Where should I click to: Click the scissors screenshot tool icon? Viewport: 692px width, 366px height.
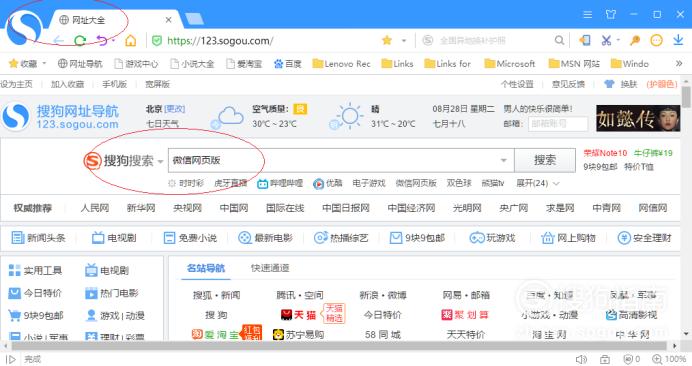(606, 41)
